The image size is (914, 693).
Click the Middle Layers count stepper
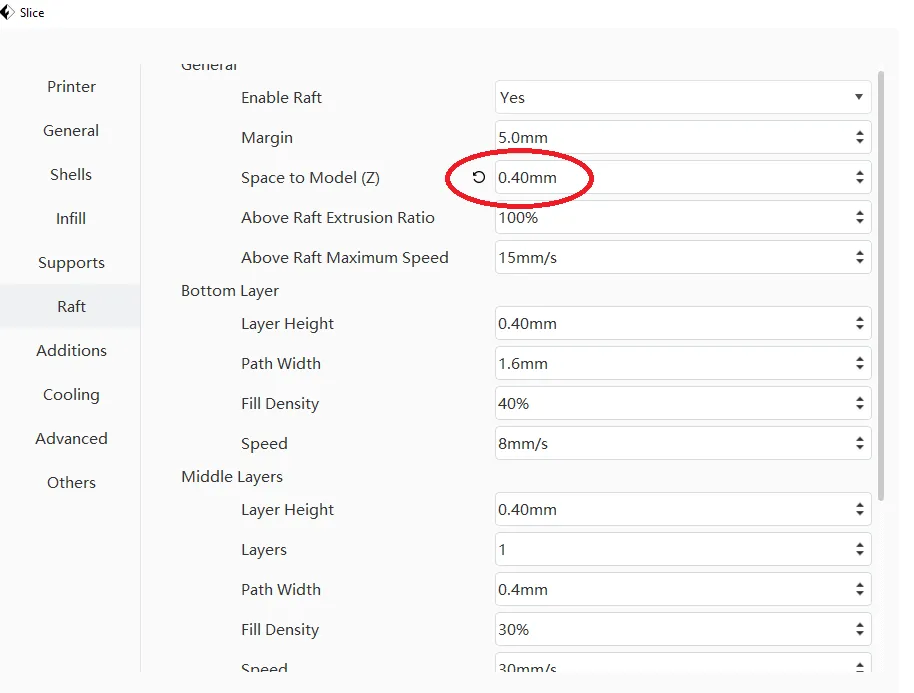[x=860, y=549]
